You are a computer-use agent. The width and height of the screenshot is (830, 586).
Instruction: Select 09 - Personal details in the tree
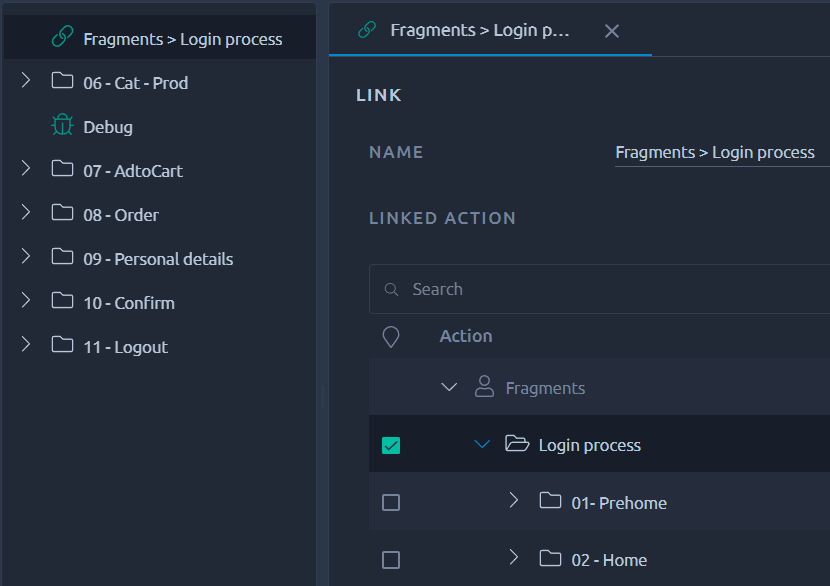[x=158, y=259]
